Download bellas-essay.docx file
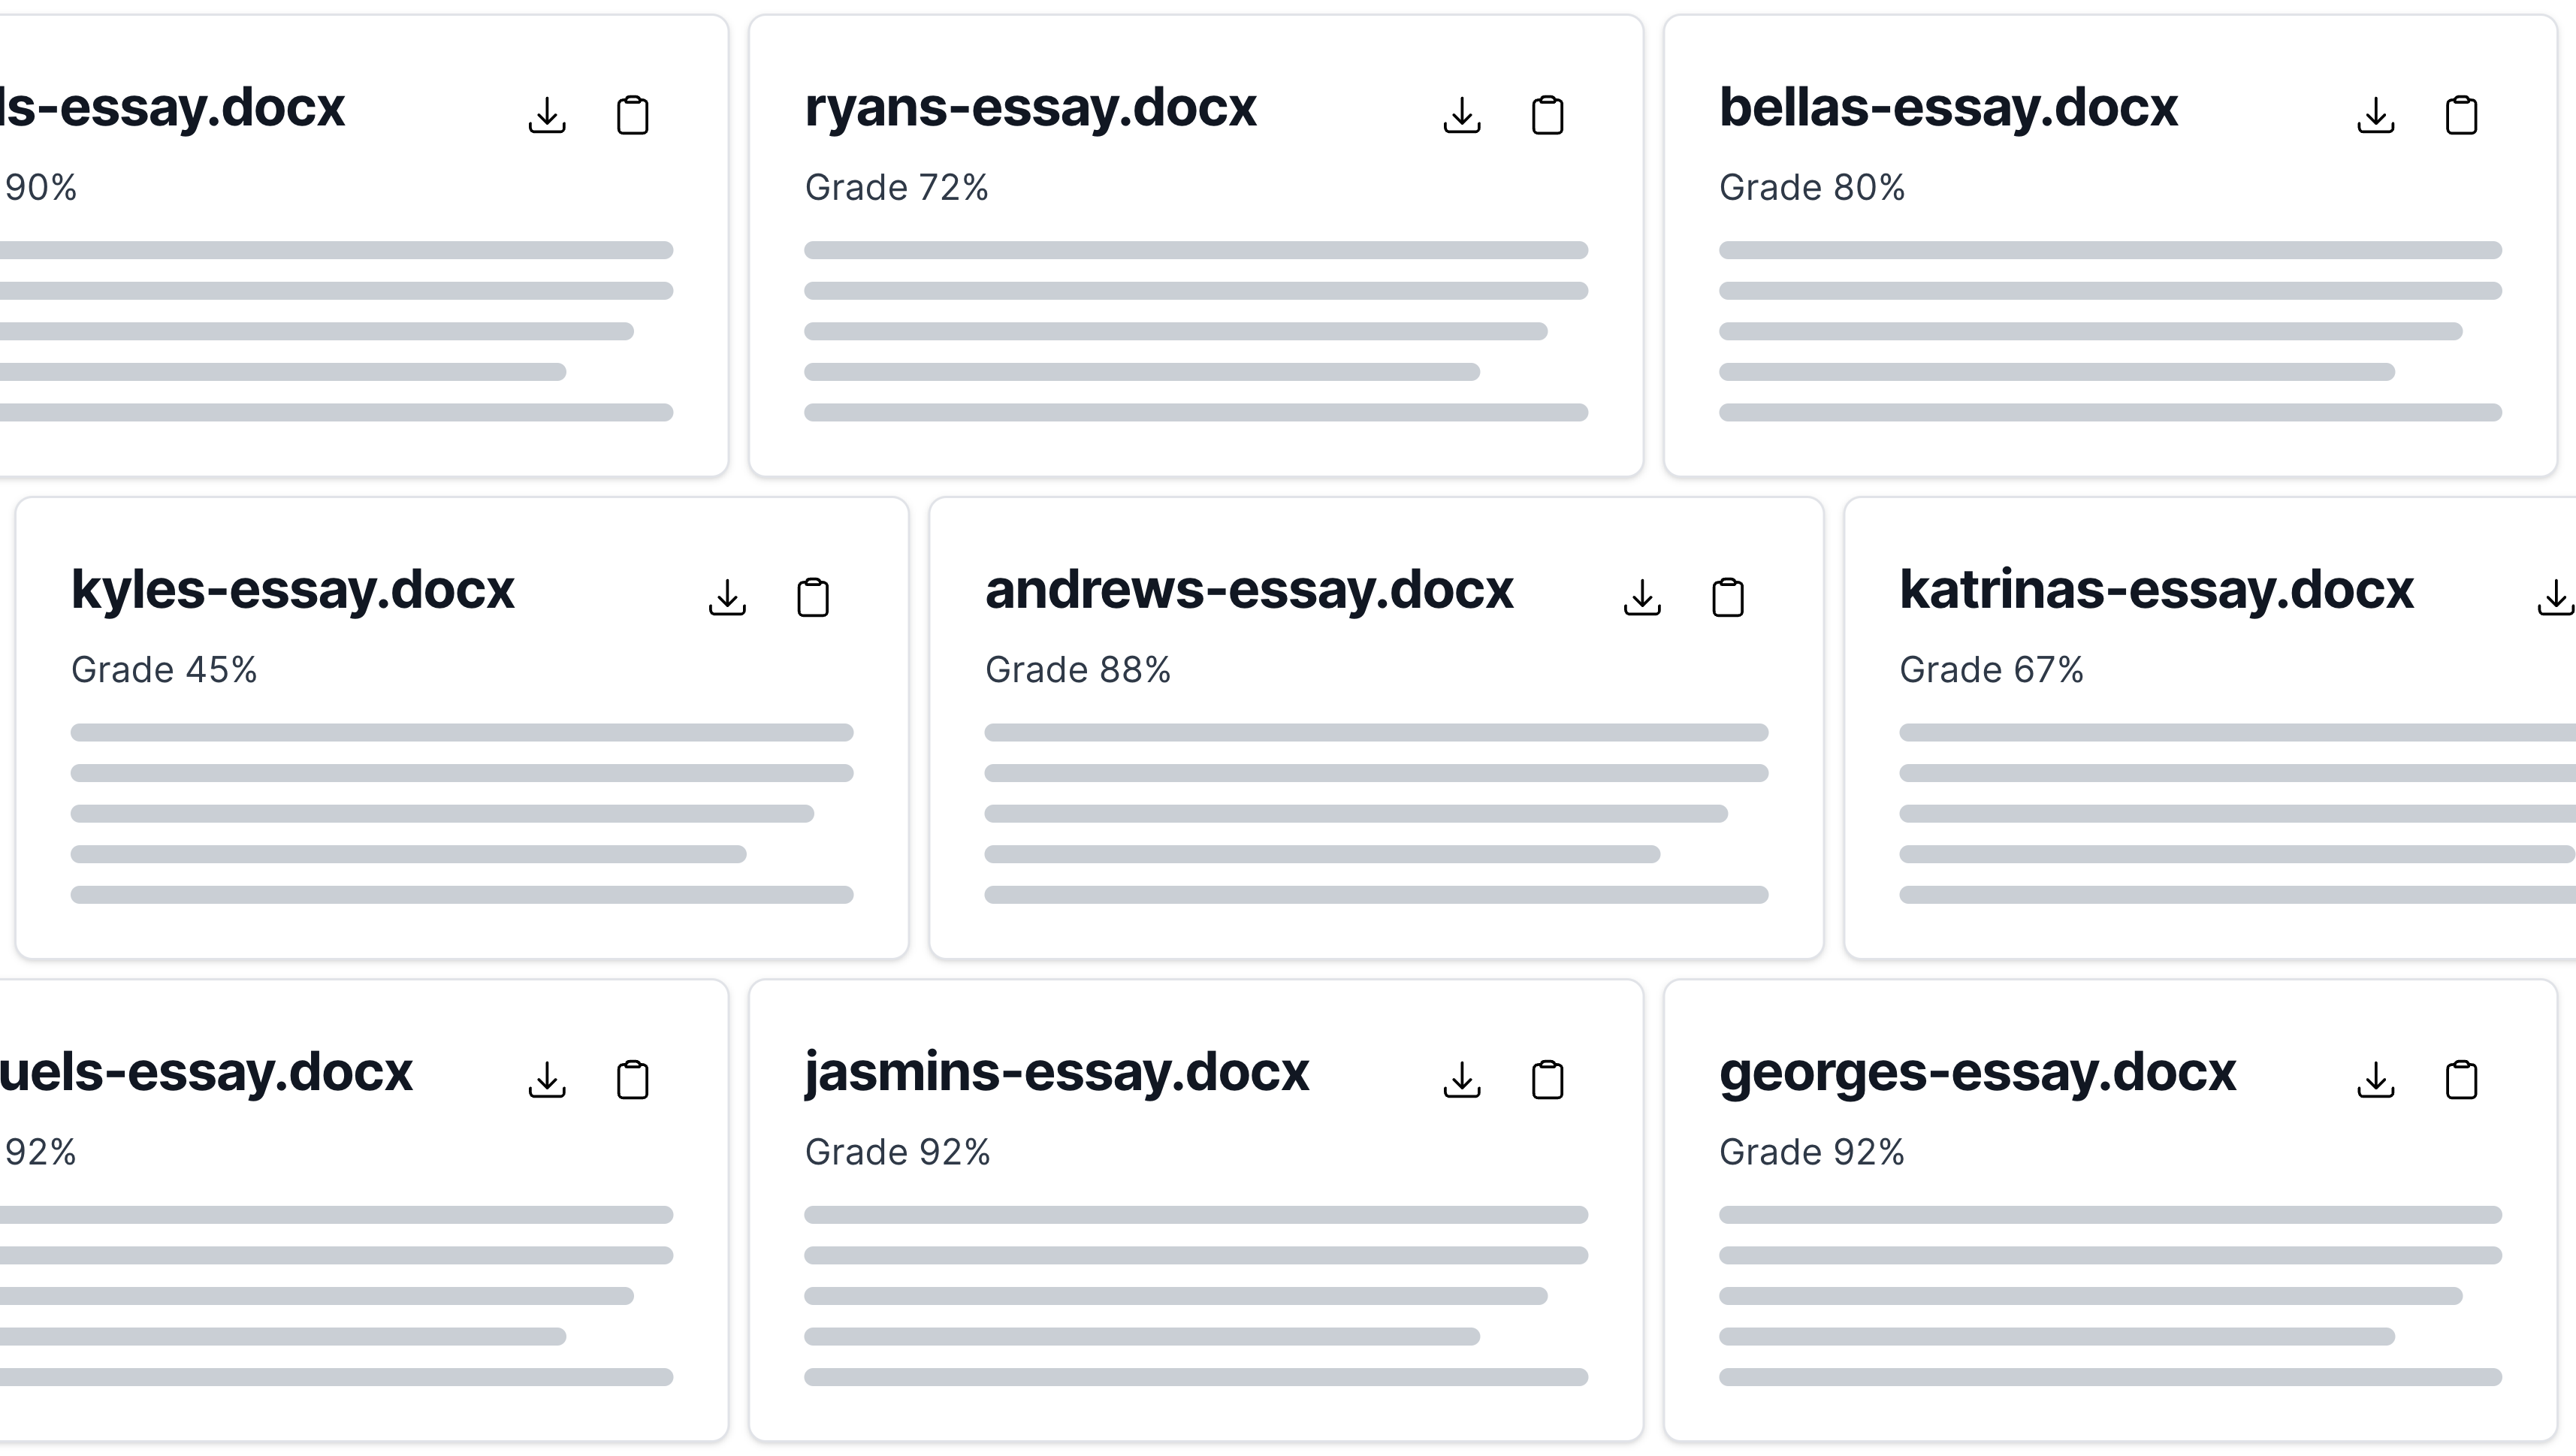2576x1456 pixels. (x=2376, y=115)
